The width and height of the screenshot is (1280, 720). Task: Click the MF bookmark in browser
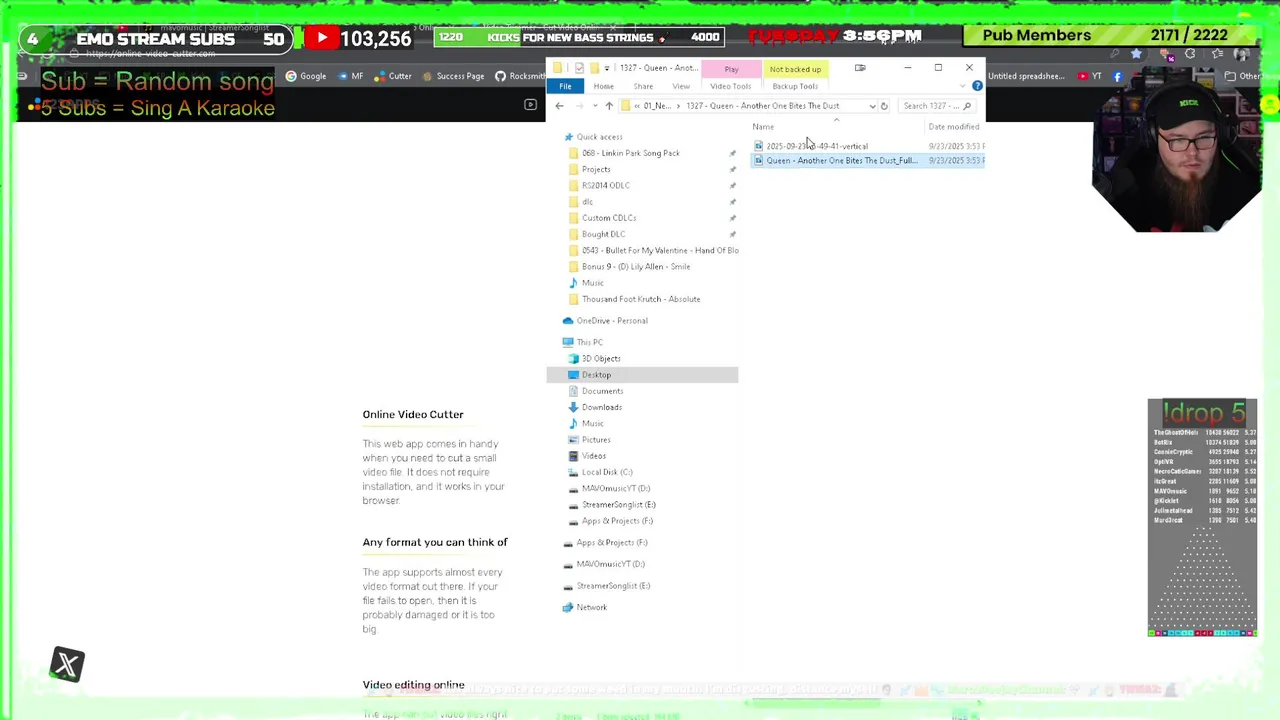pyautogui.click(x=350, y=76)
